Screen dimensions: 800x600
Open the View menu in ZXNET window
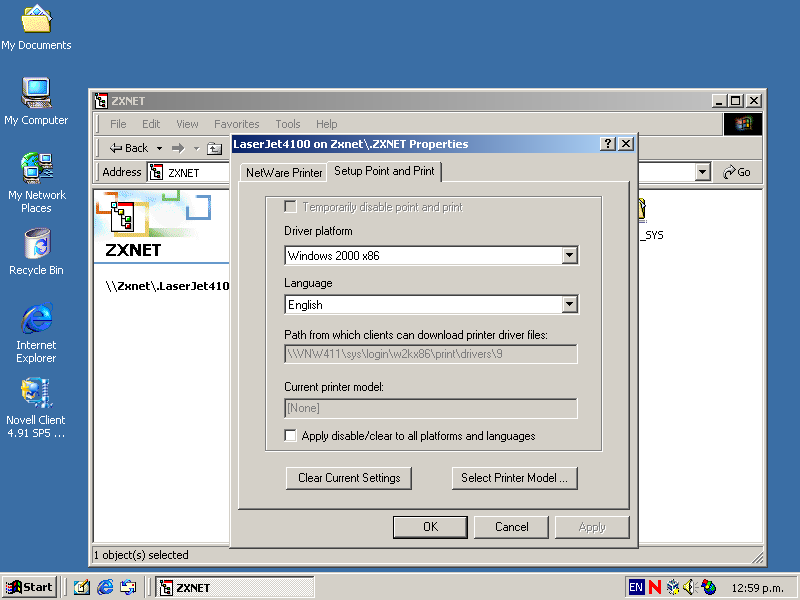(187, 124)
